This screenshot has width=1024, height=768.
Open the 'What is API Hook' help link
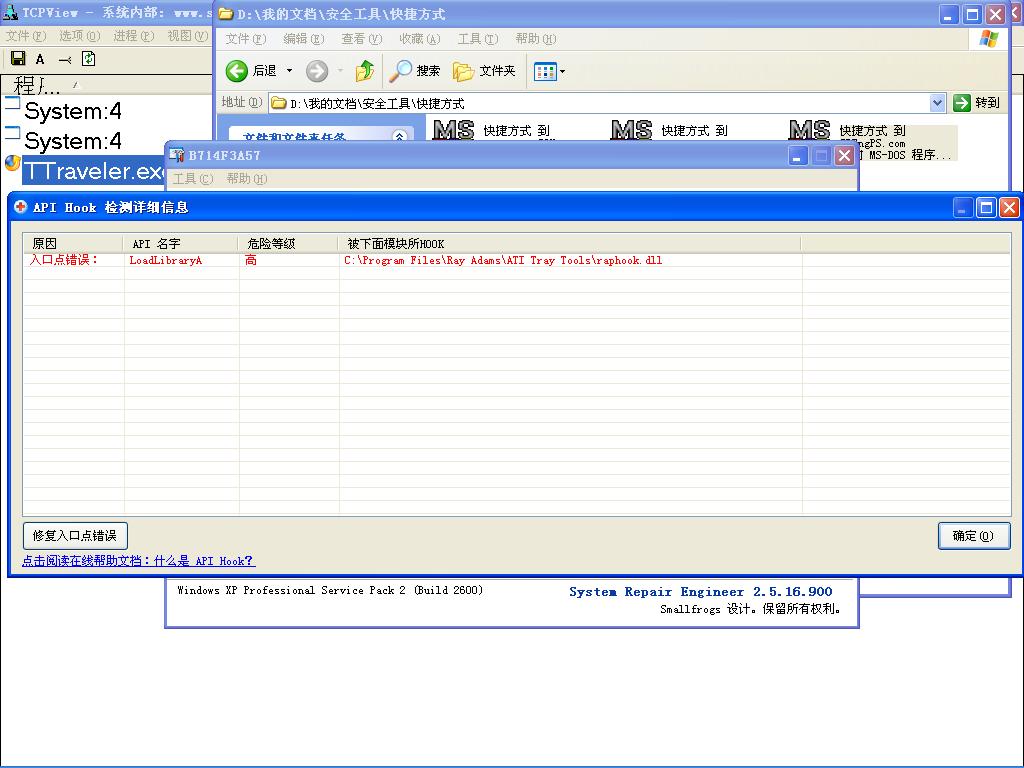click(x=138, y=561)
